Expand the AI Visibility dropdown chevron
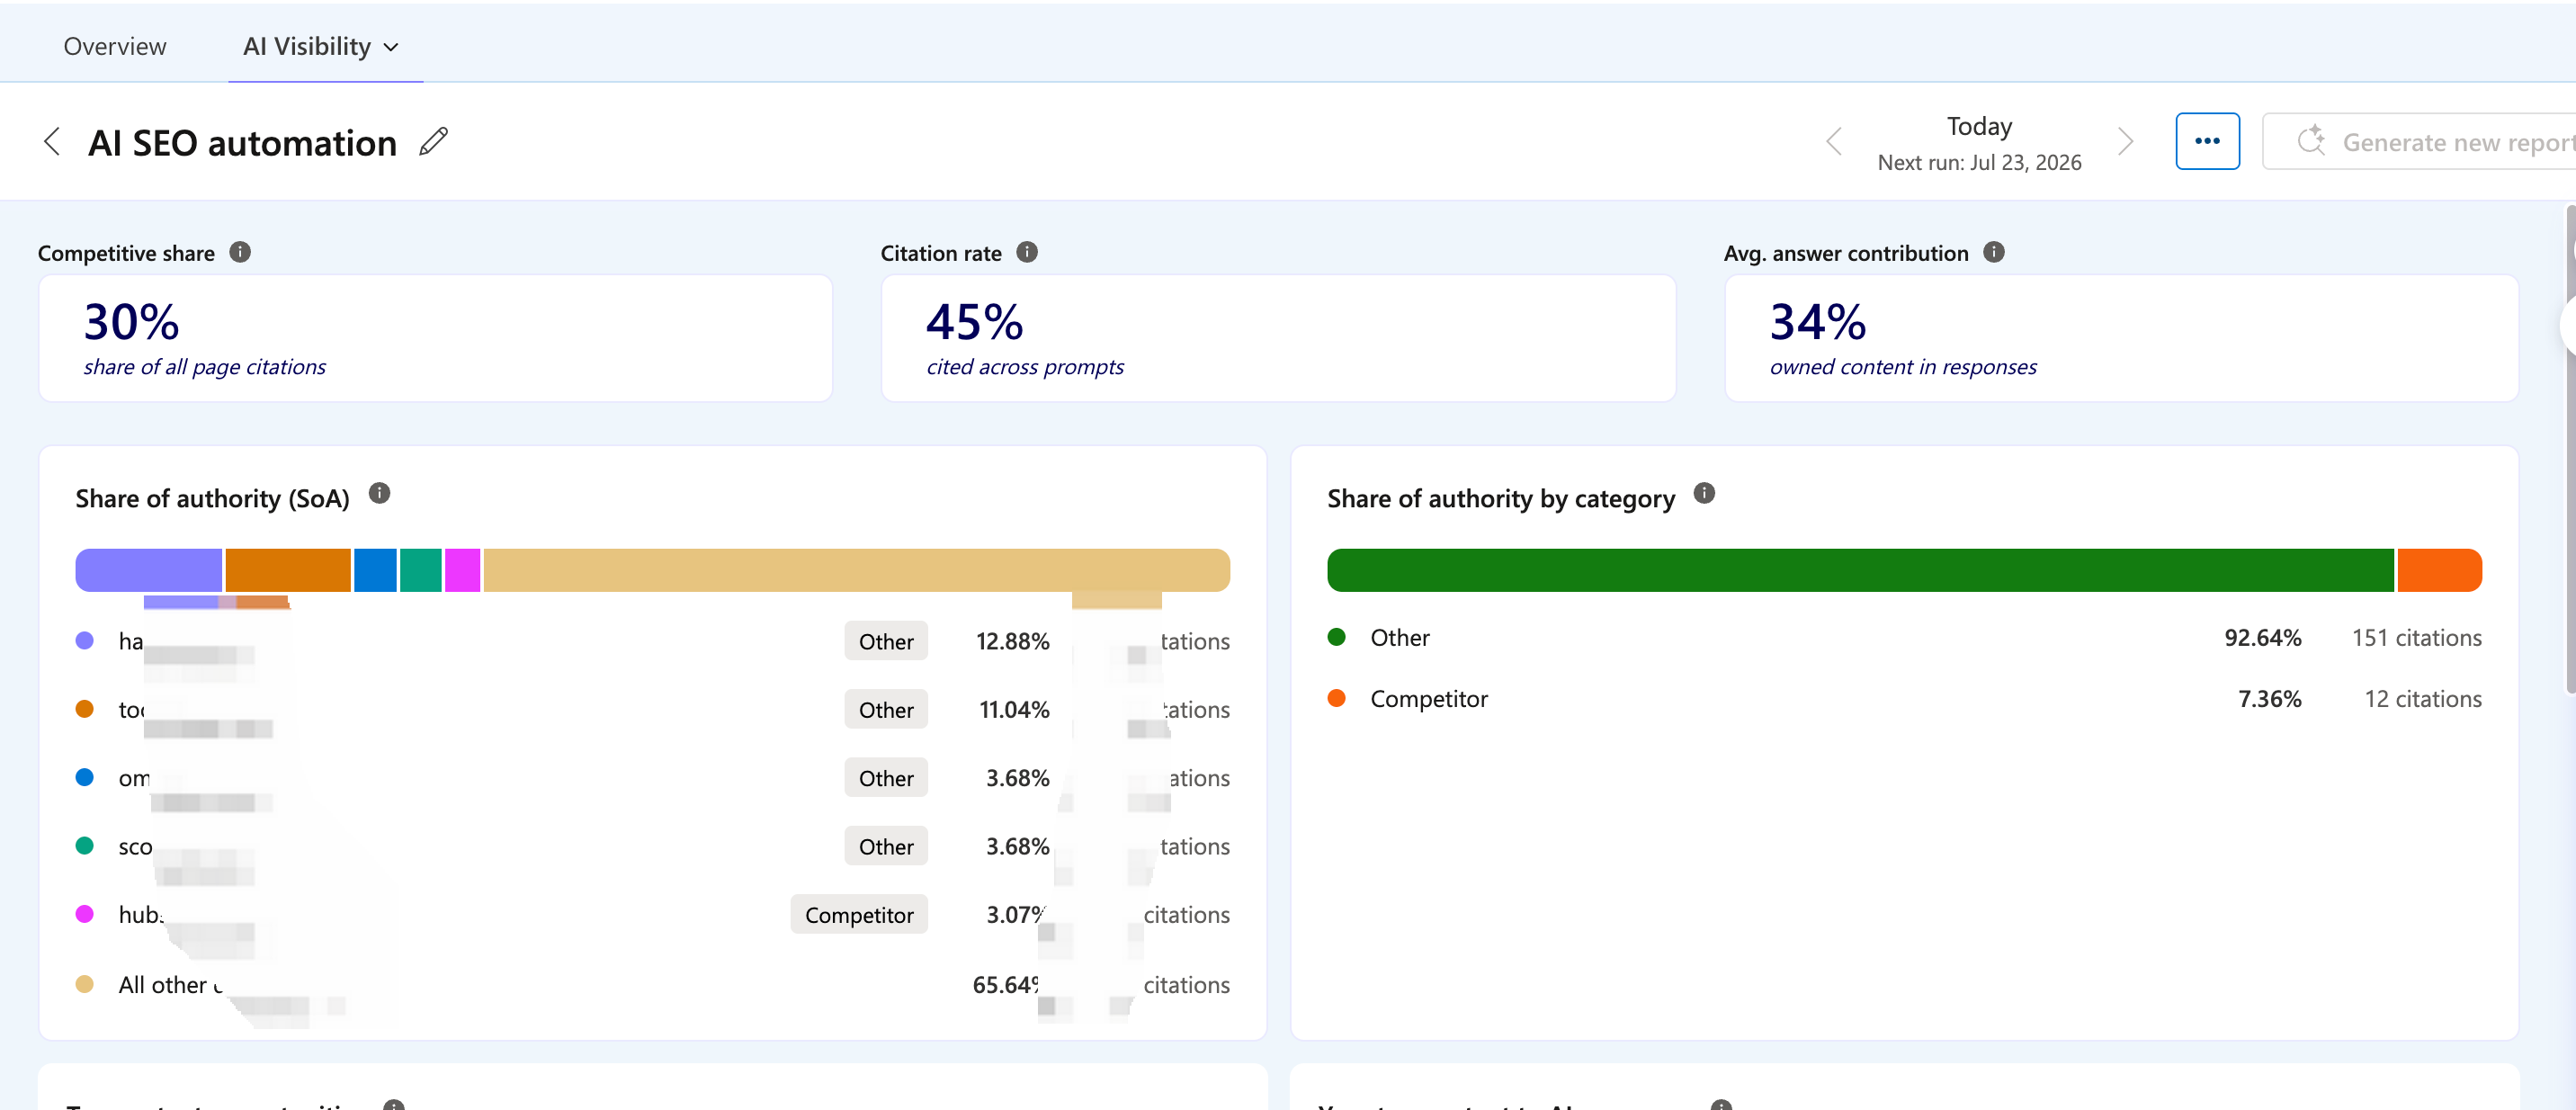 391,47
